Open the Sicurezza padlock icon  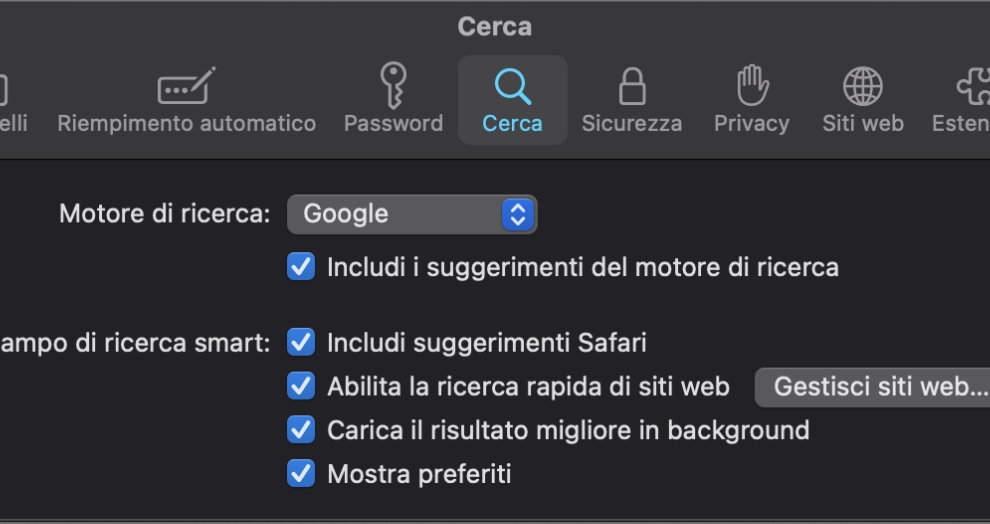[x=631, y=87]
